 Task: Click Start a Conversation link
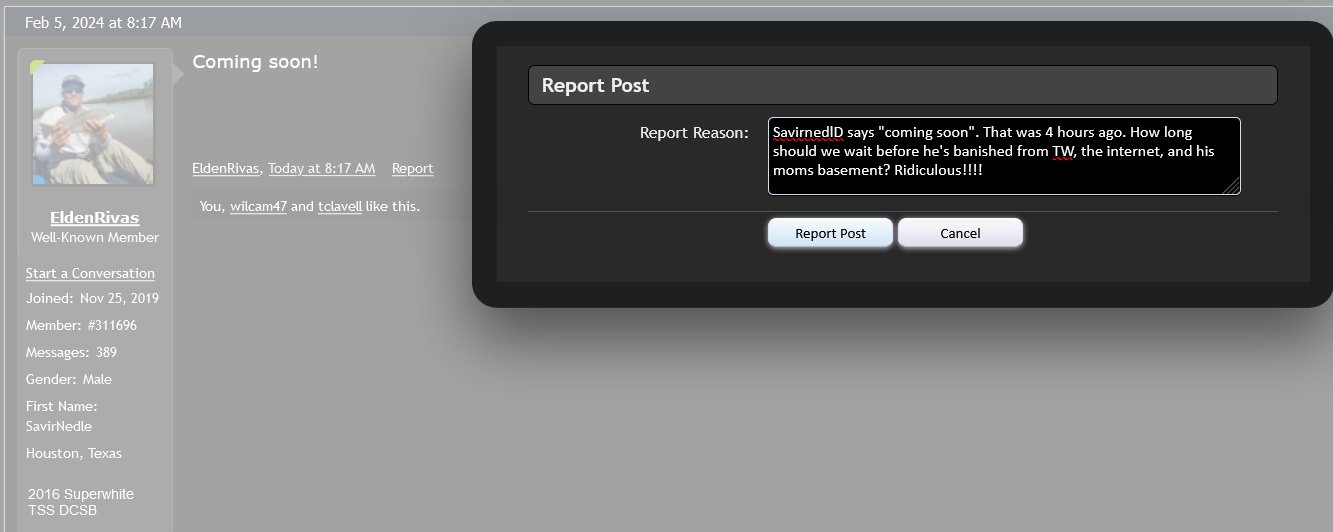tap(90, 273)
